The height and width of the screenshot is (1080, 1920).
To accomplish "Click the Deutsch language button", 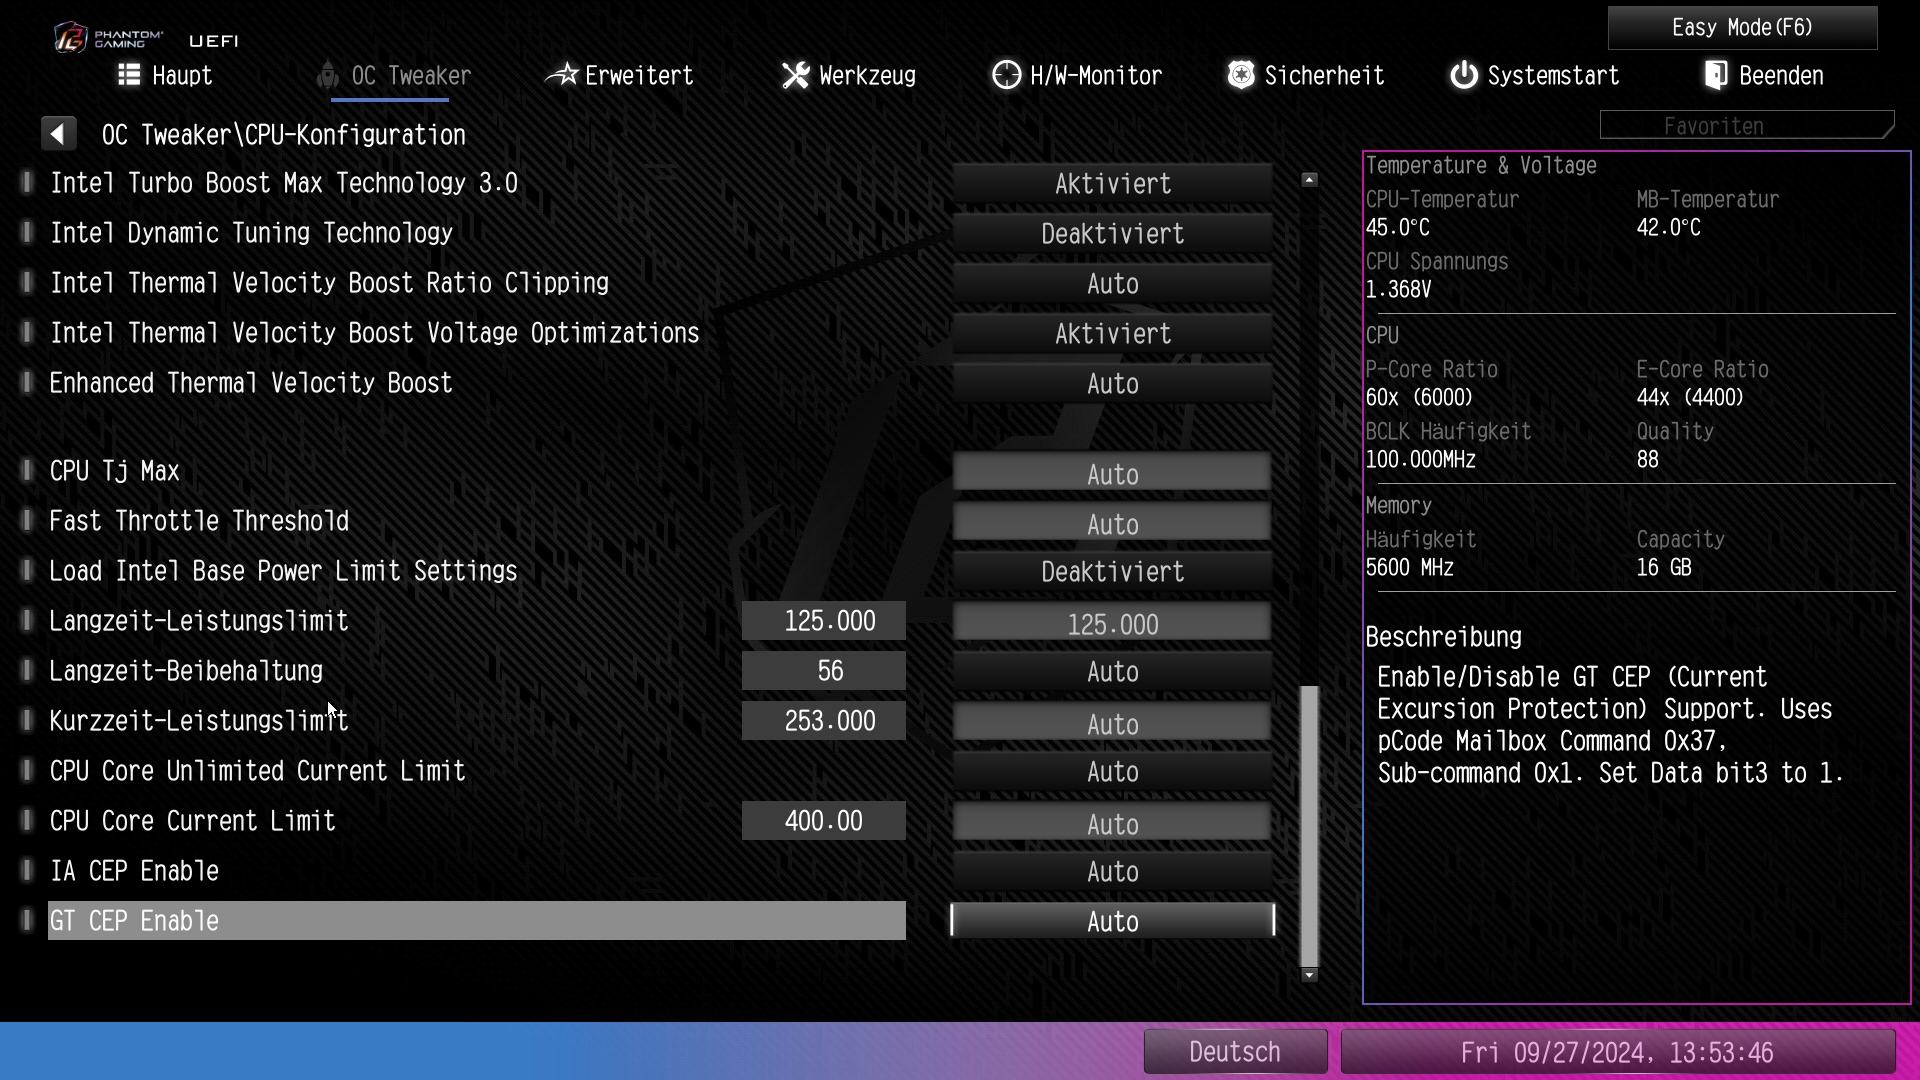I will [1234, 1052].
